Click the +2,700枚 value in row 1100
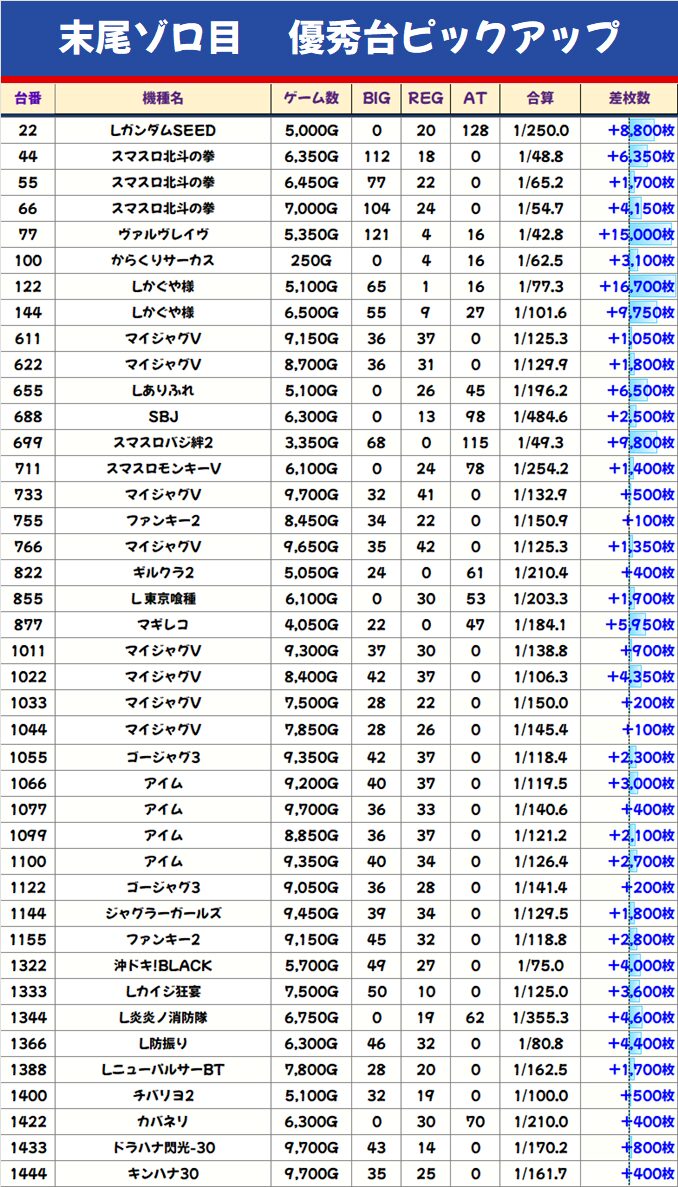The width and height of the screenshot is (678, 1187). pyautogui.click(x=640, y=861)
